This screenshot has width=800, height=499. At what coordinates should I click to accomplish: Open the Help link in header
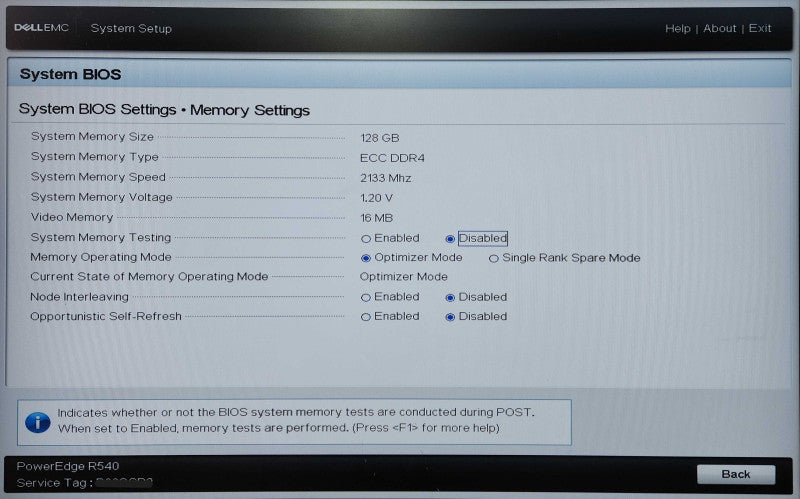pyautogui.click(x=678, y=29)
